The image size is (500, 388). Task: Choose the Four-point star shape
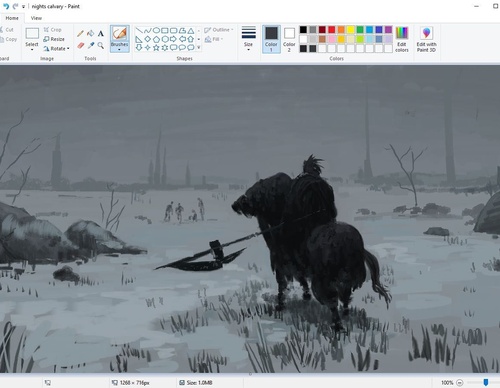pos(148,47)
